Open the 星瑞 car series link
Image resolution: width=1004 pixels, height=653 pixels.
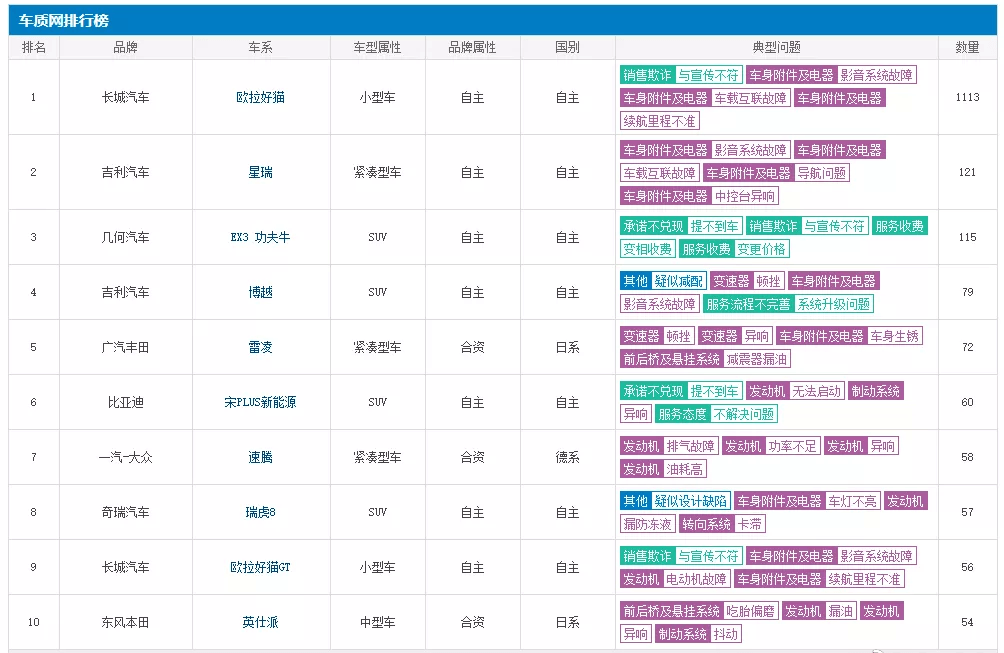(260, 172)
